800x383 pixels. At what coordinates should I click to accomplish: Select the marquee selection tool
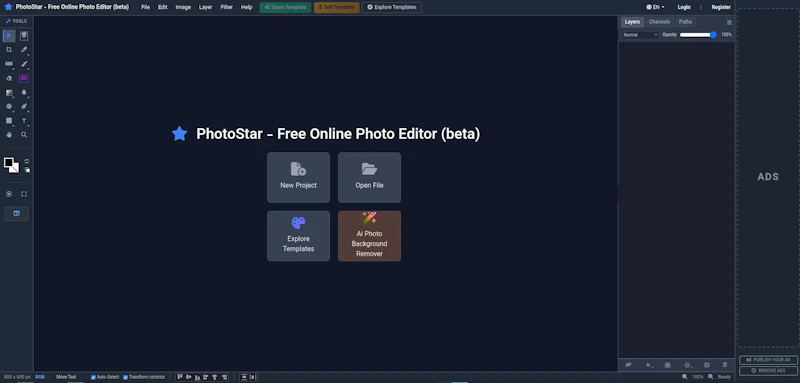click(x=23, y=35)
